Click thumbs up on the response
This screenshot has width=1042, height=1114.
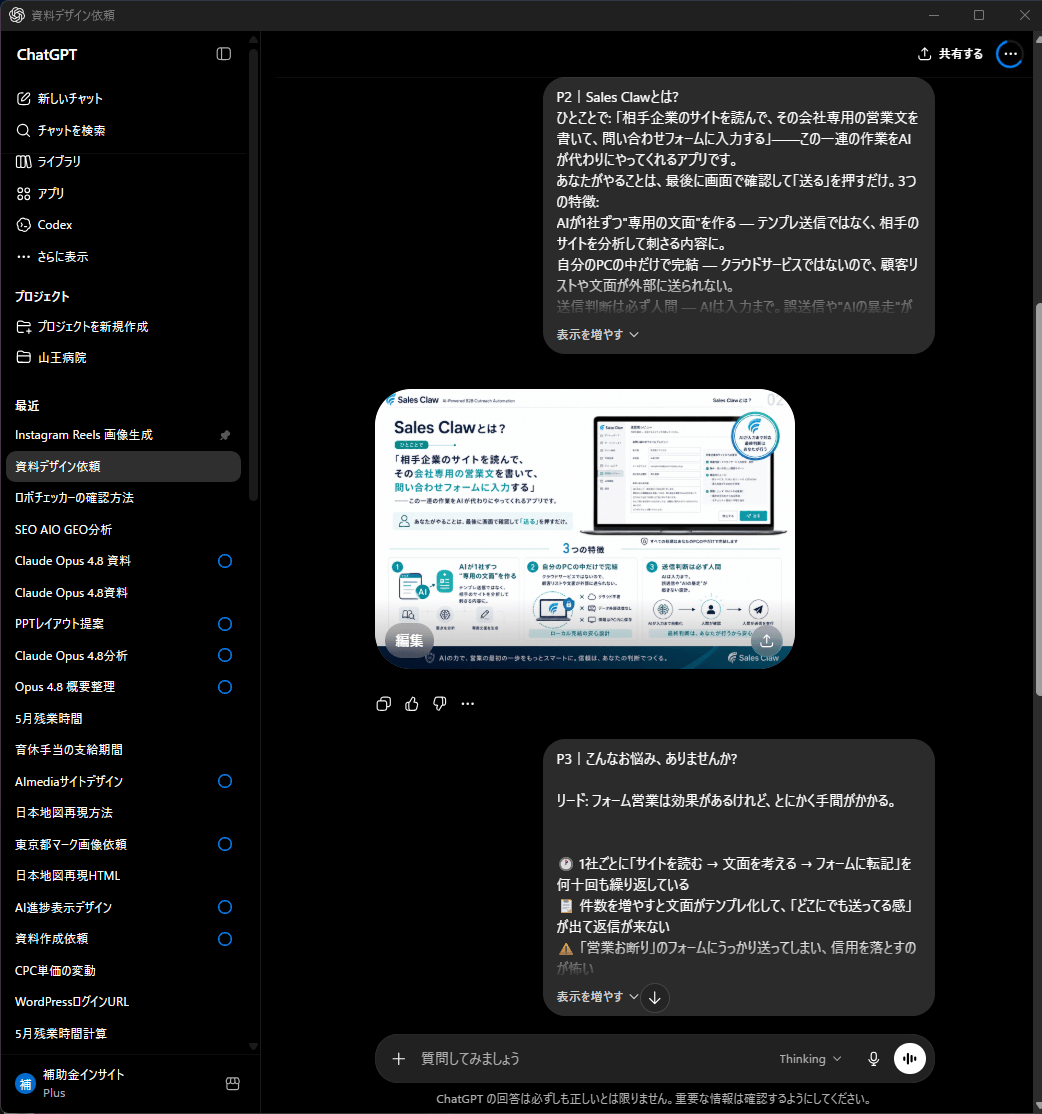tap(411, 704)
